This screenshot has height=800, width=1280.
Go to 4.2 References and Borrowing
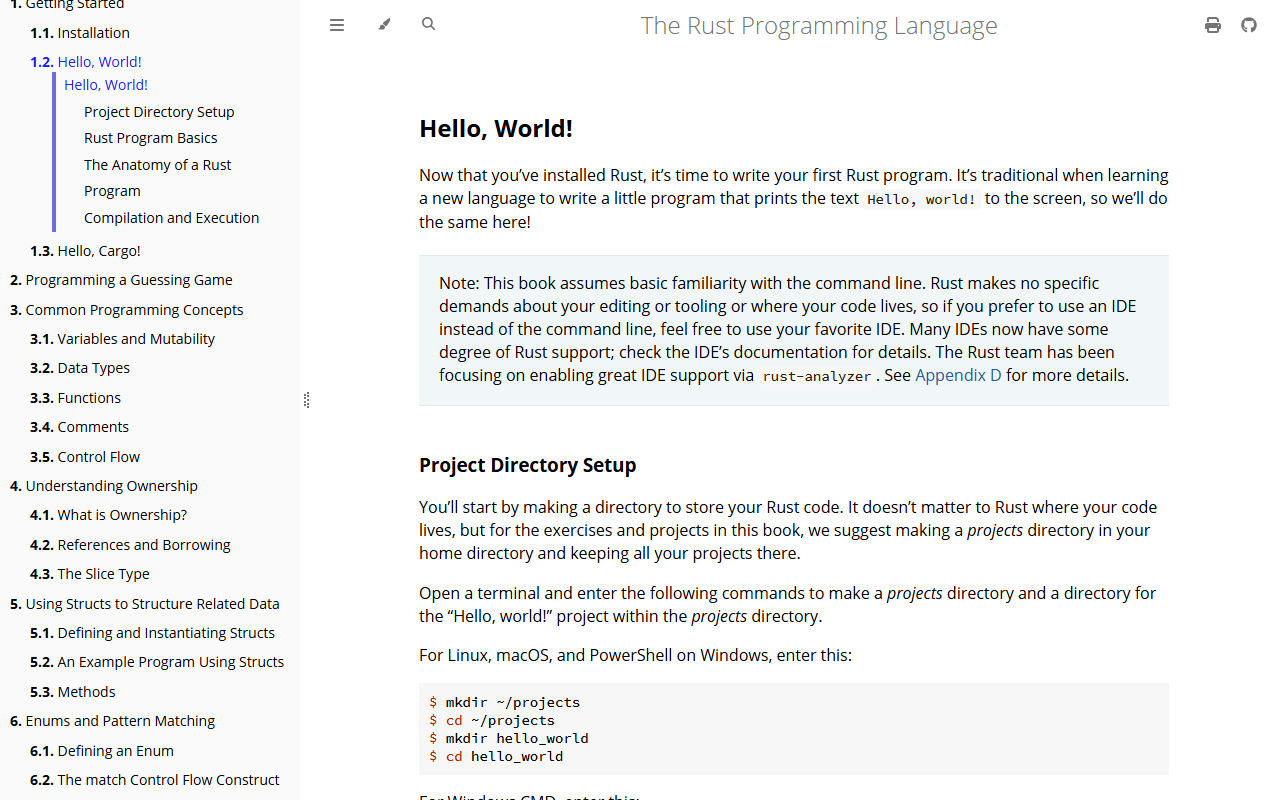click(130, 545)
